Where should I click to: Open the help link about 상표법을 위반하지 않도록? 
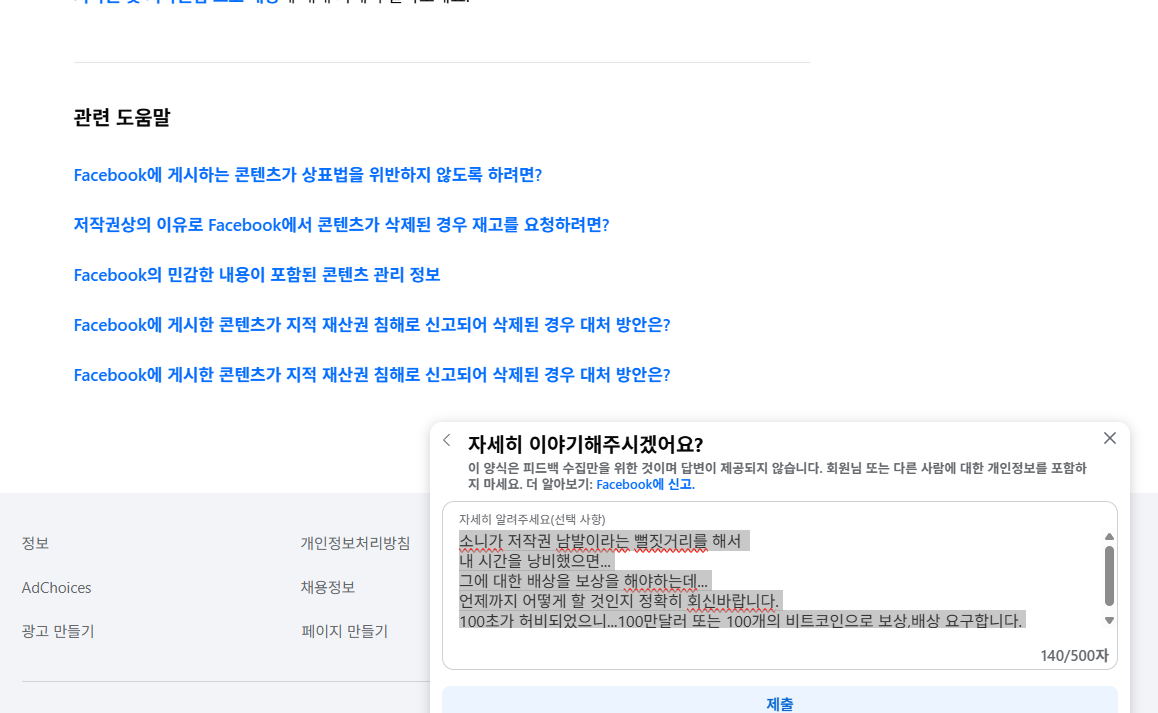click(x=308, y=175)
